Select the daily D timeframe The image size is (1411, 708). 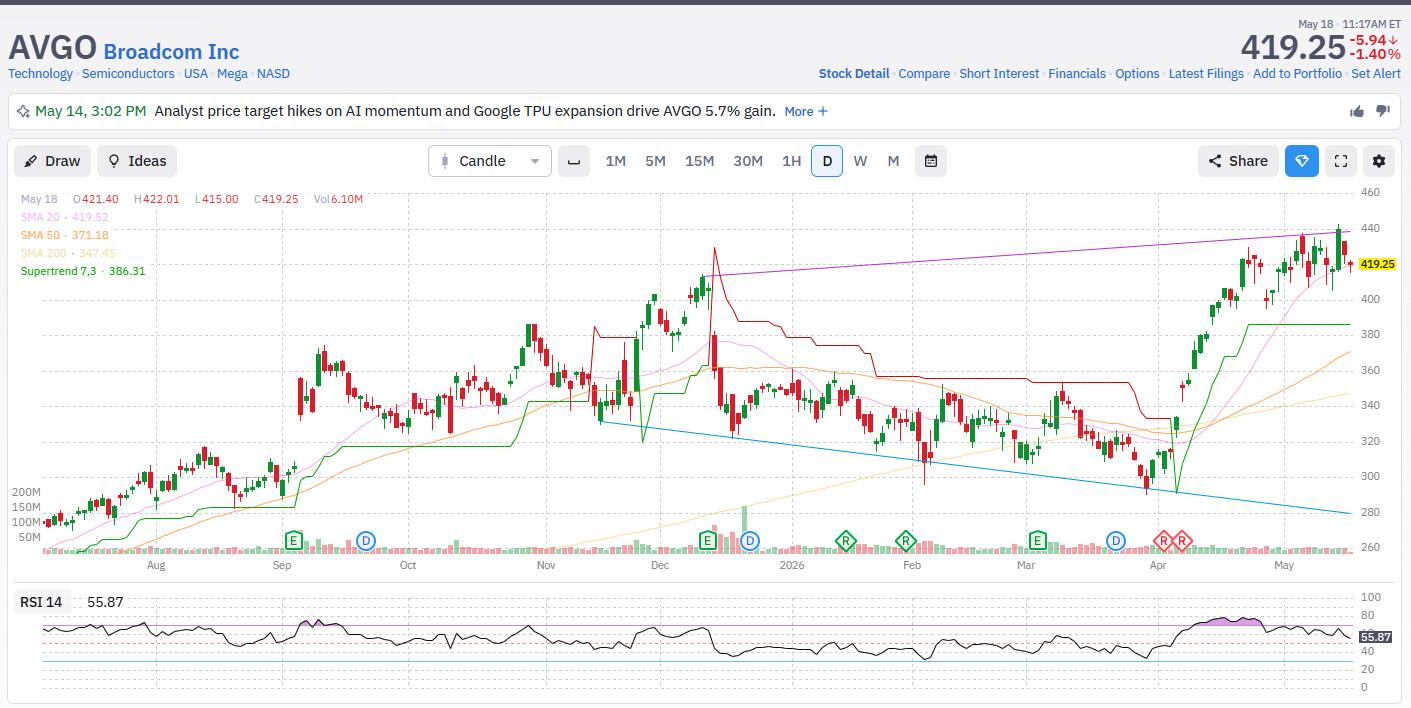click(827, 161)
